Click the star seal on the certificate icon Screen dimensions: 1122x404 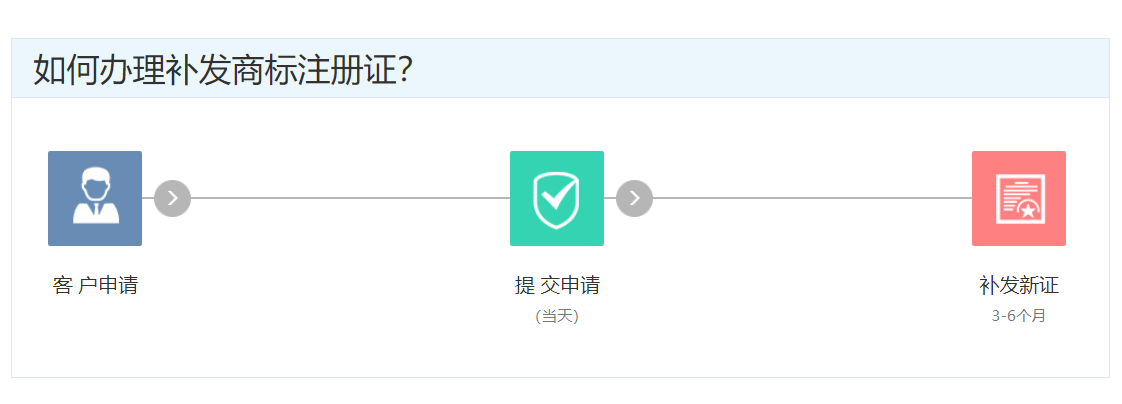tap(1027, 210)
